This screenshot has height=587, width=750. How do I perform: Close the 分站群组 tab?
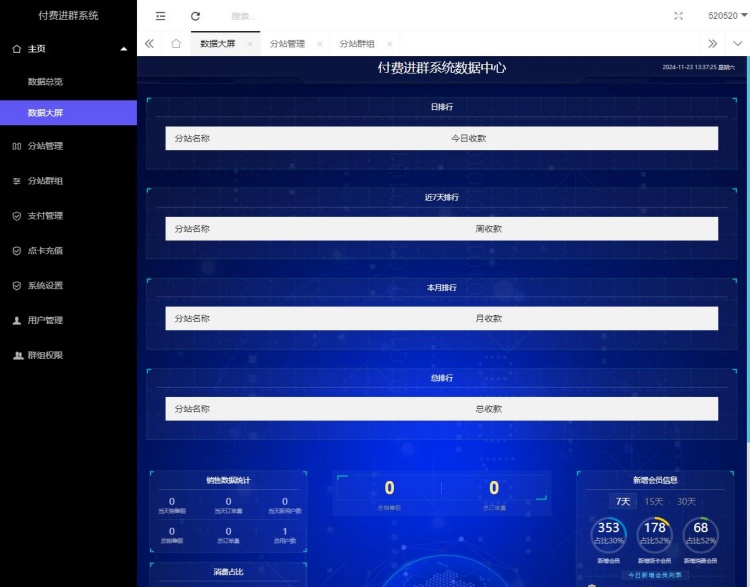click(390, 44)
